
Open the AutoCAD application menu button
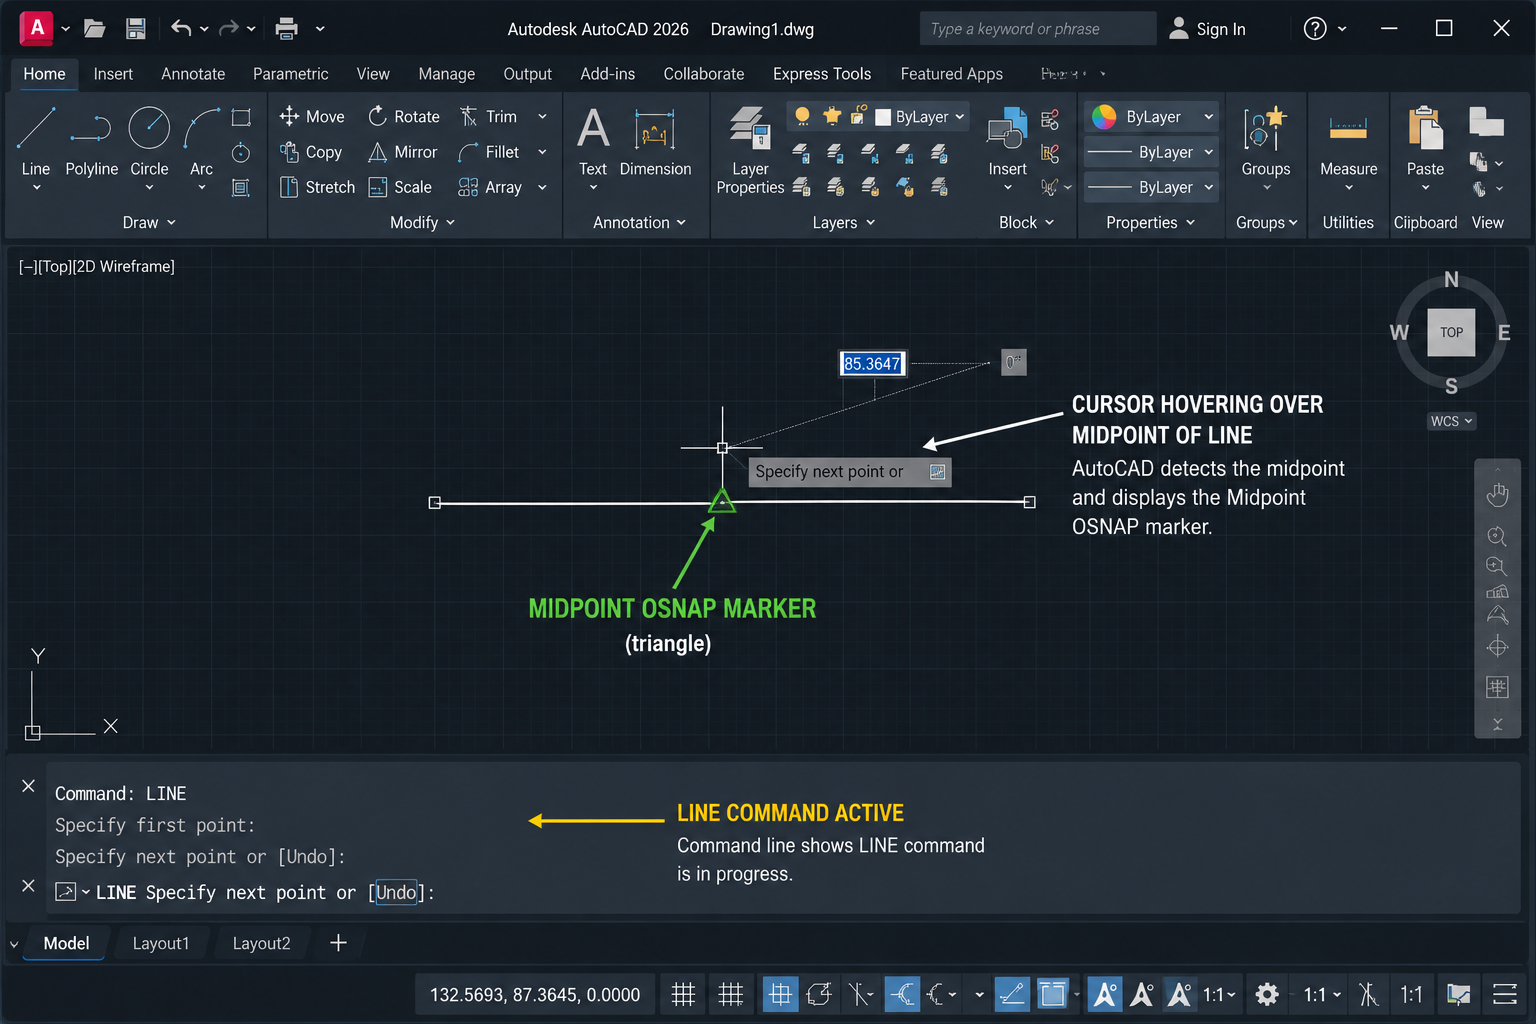tap(37, 28)
